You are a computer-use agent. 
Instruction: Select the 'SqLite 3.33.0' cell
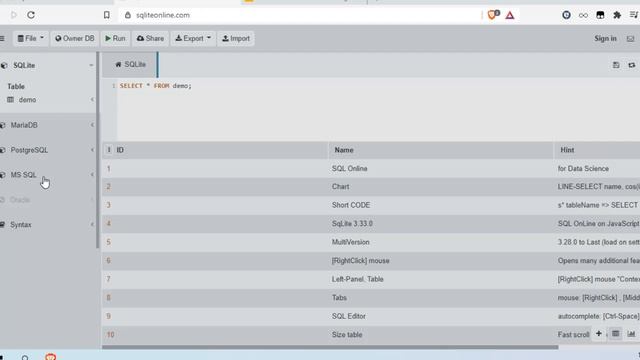352,224
